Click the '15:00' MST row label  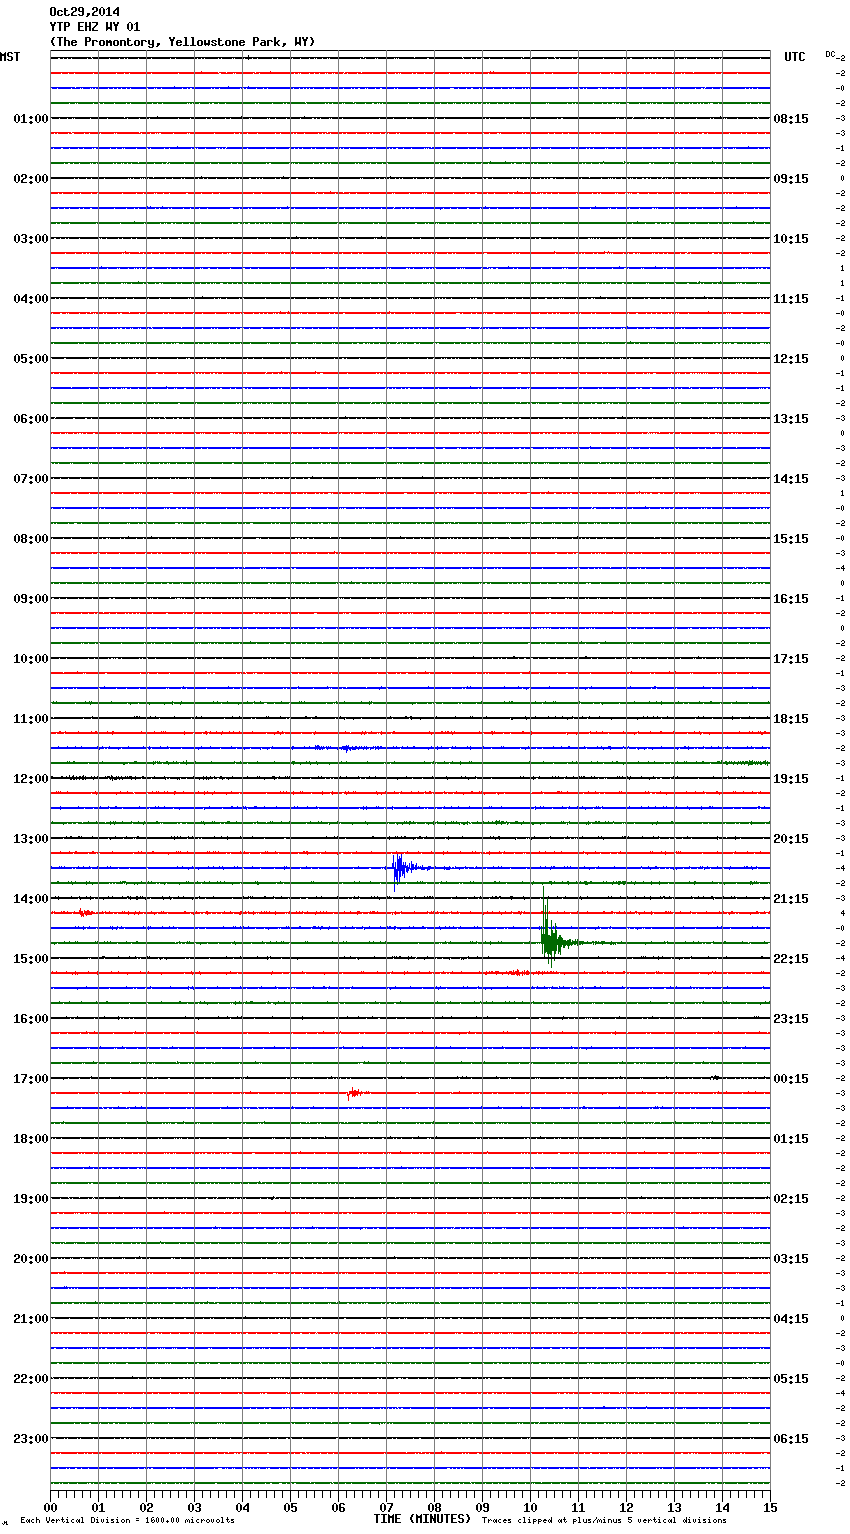coord(31,959)
